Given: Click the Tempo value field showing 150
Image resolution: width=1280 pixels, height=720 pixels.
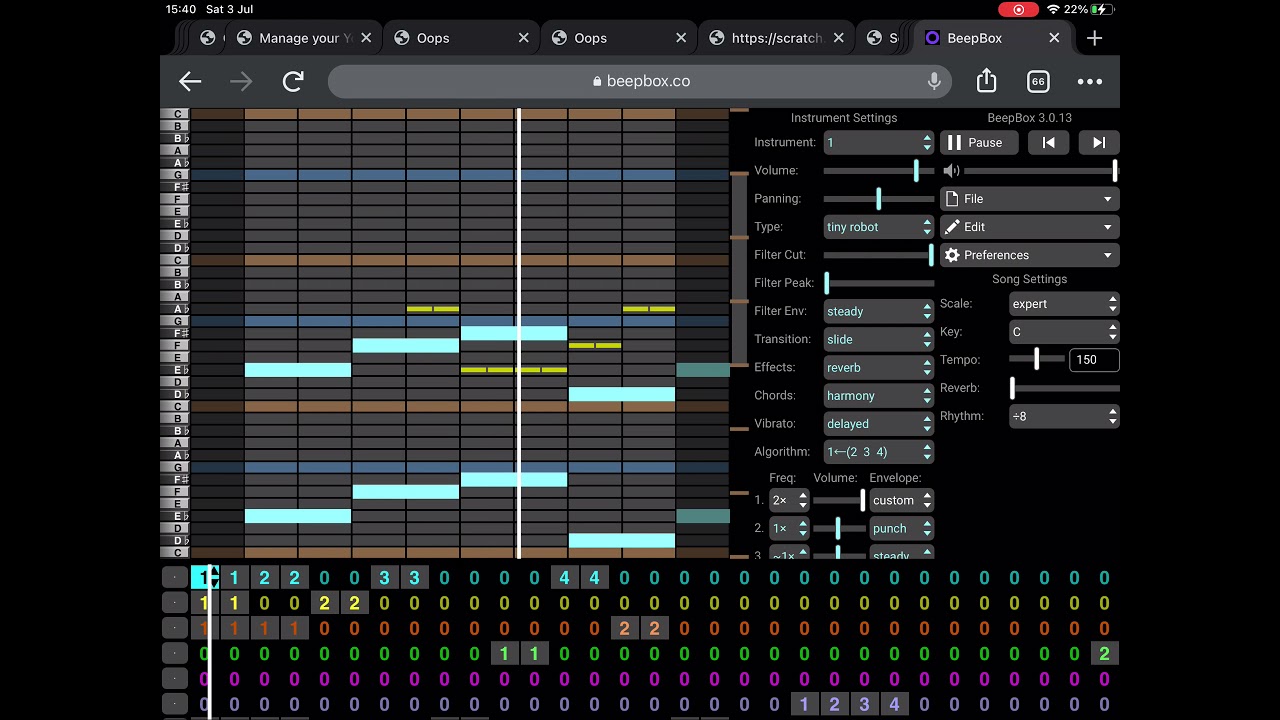Looking at the screenshot, I should tap(1094, 360).
